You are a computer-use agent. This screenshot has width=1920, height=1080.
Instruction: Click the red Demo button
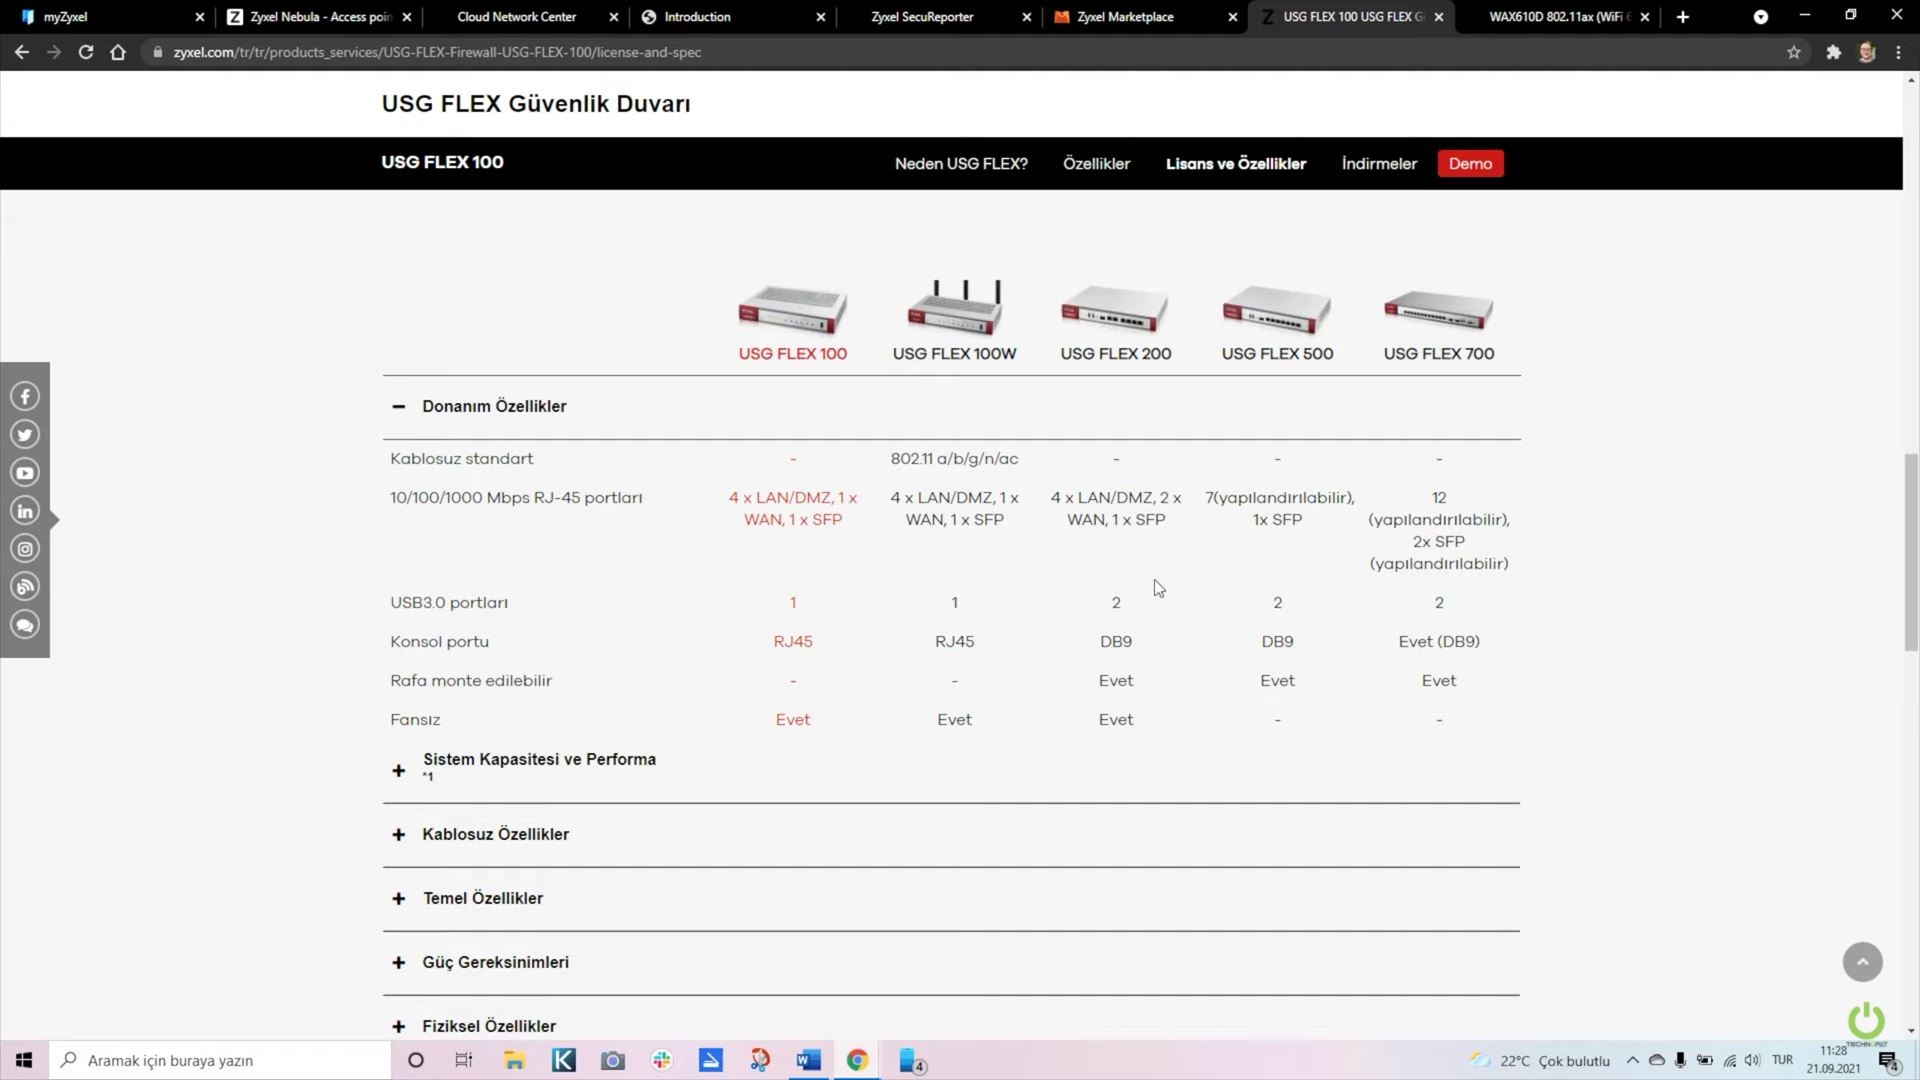pos(1470,163)
